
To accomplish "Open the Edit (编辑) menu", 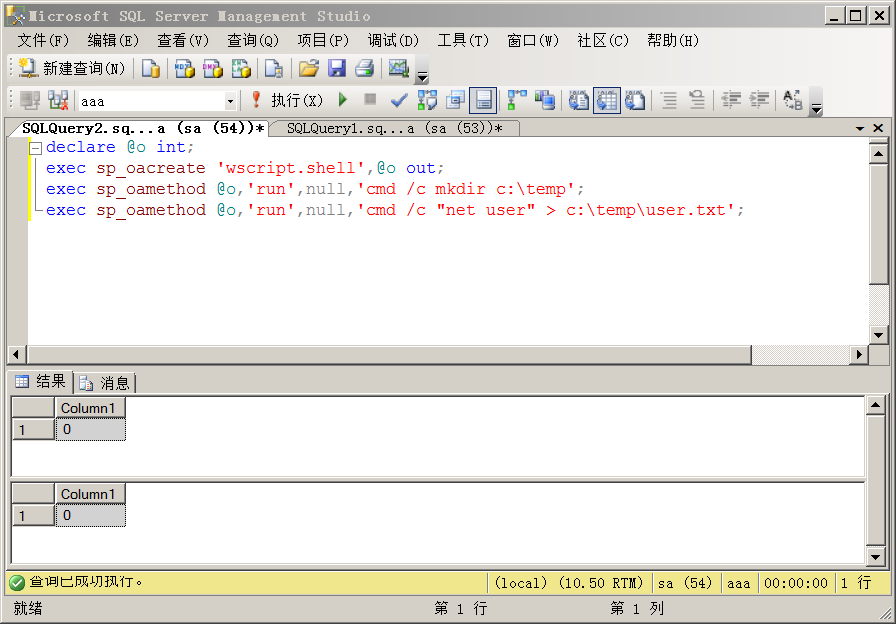I will click(x=113, y=41).
